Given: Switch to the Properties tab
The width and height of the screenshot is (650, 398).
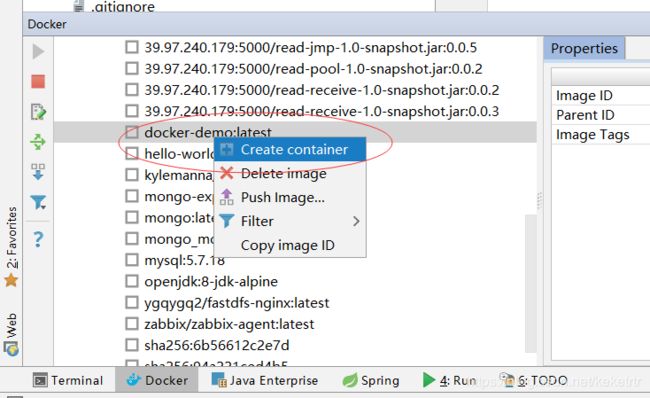Looking at the screenshot, I should (x=584, y=49).
